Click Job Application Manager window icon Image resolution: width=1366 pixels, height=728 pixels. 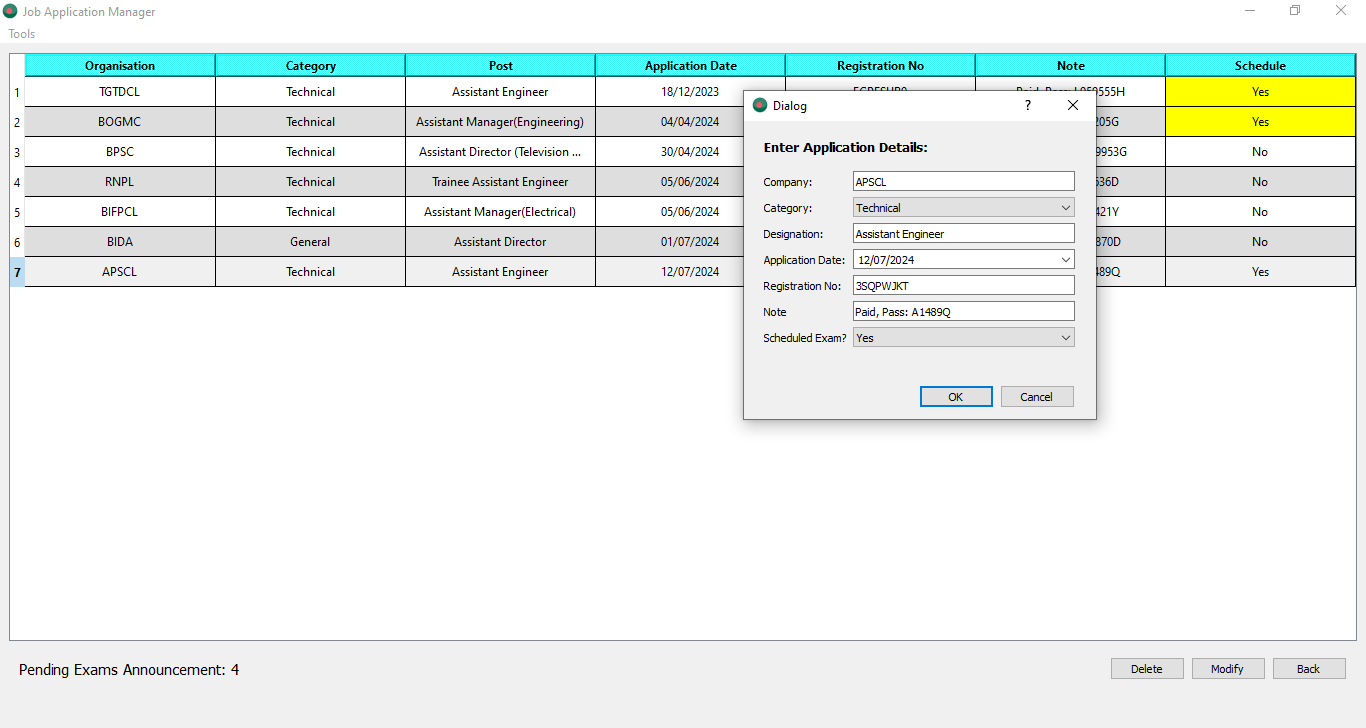coord(10,12)
